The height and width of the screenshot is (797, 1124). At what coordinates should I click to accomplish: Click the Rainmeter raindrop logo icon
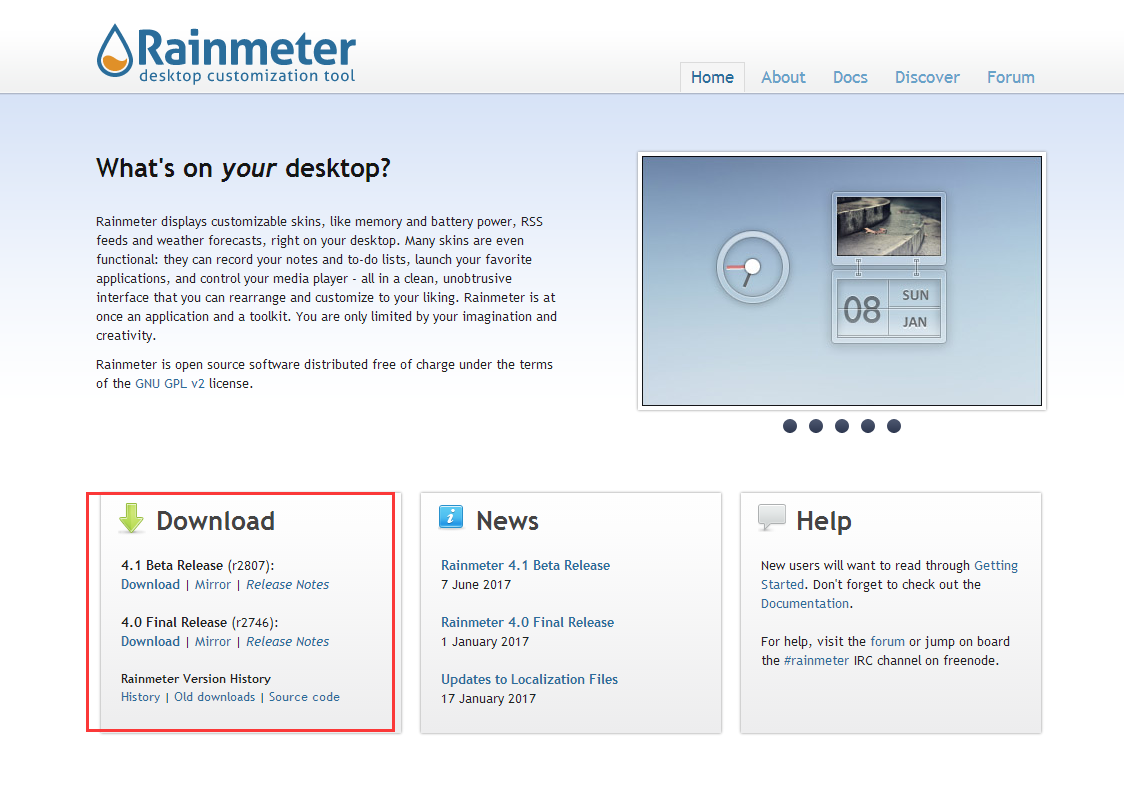[115, 50]
